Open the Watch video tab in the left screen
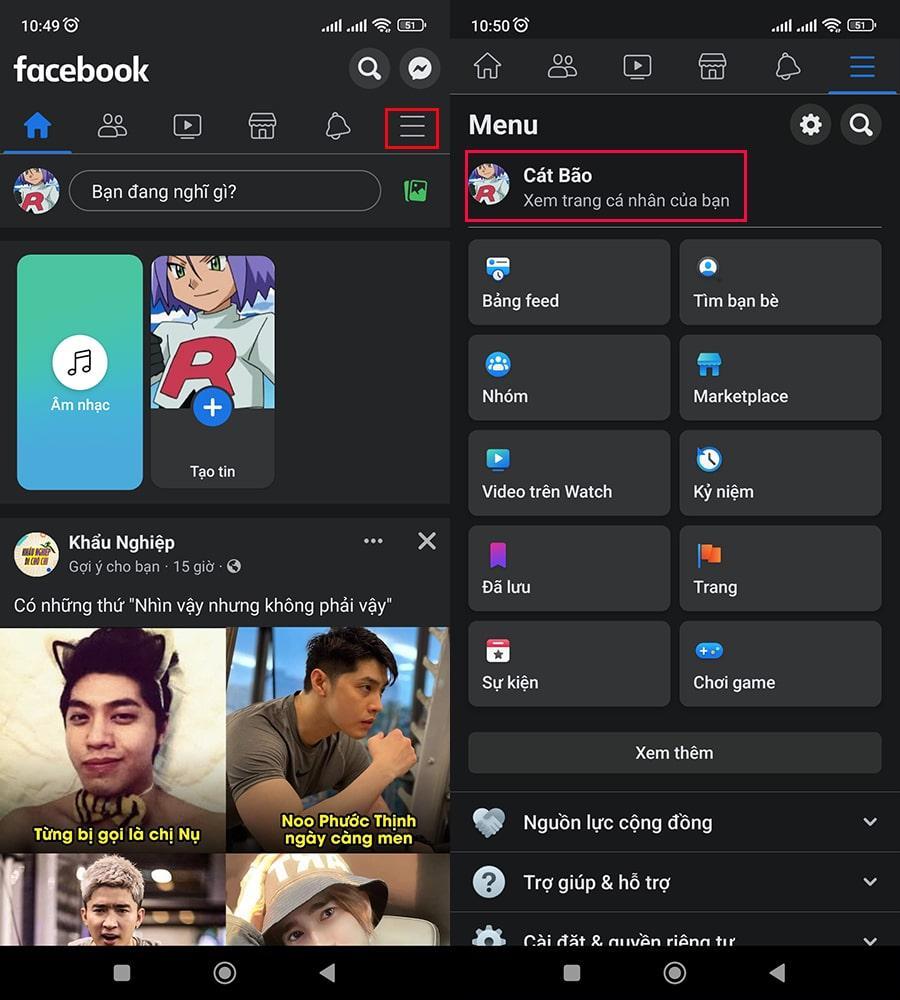The image size is (900, 1000). tap(188, 126)
